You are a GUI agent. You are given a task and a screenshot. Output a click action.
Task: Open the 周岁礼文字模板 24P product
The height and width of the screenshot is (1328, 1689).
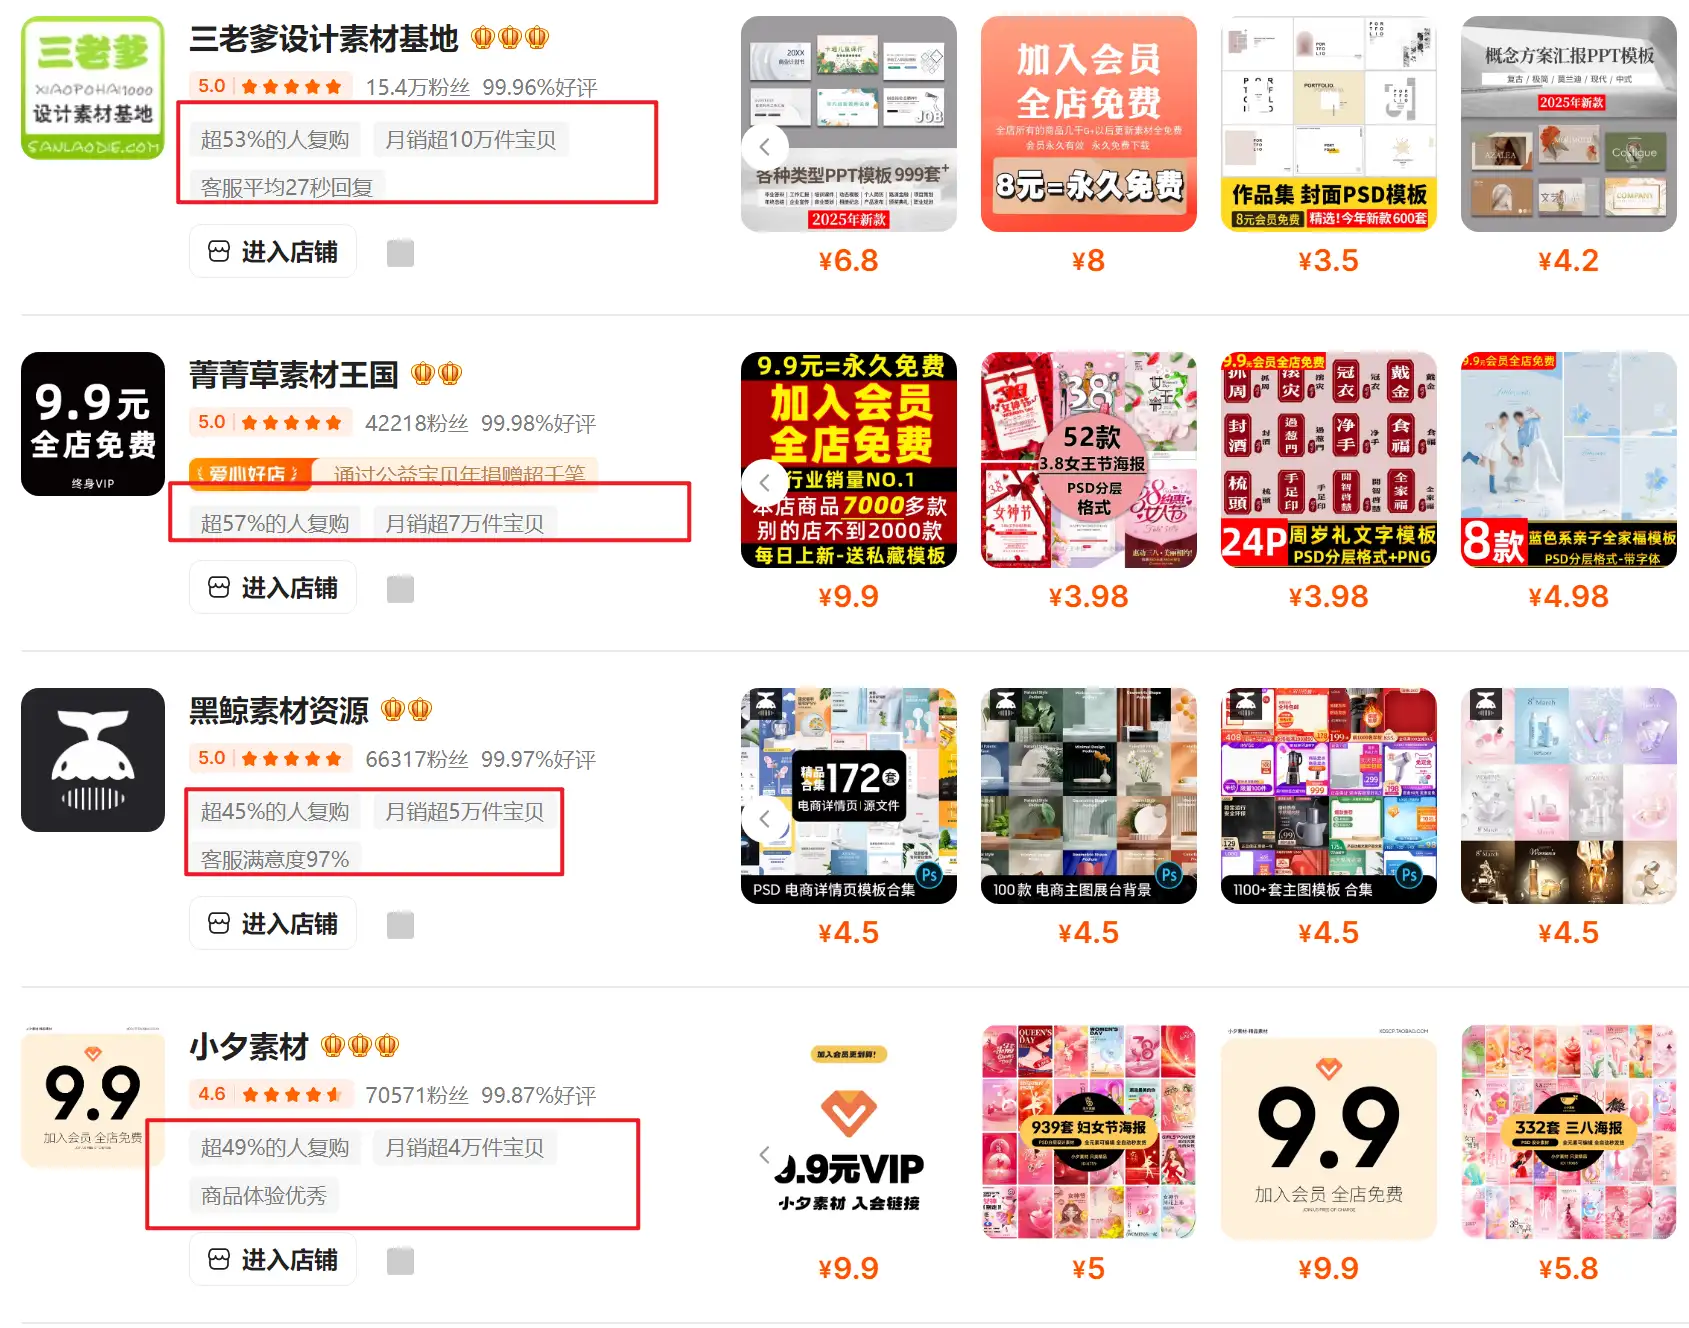coord(1329,460)
